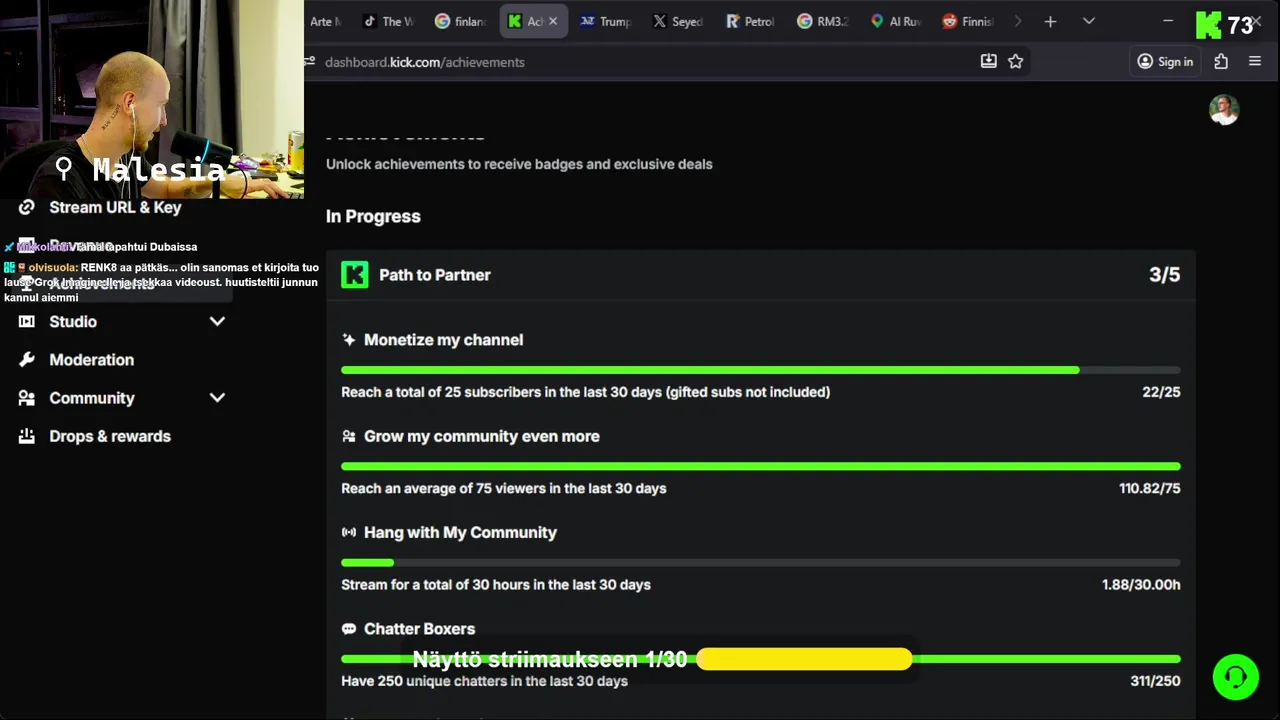Click 'Have 250 unique chatters in the last 30 days'
Screen dimensions: 1280x720
click(485, 681)
